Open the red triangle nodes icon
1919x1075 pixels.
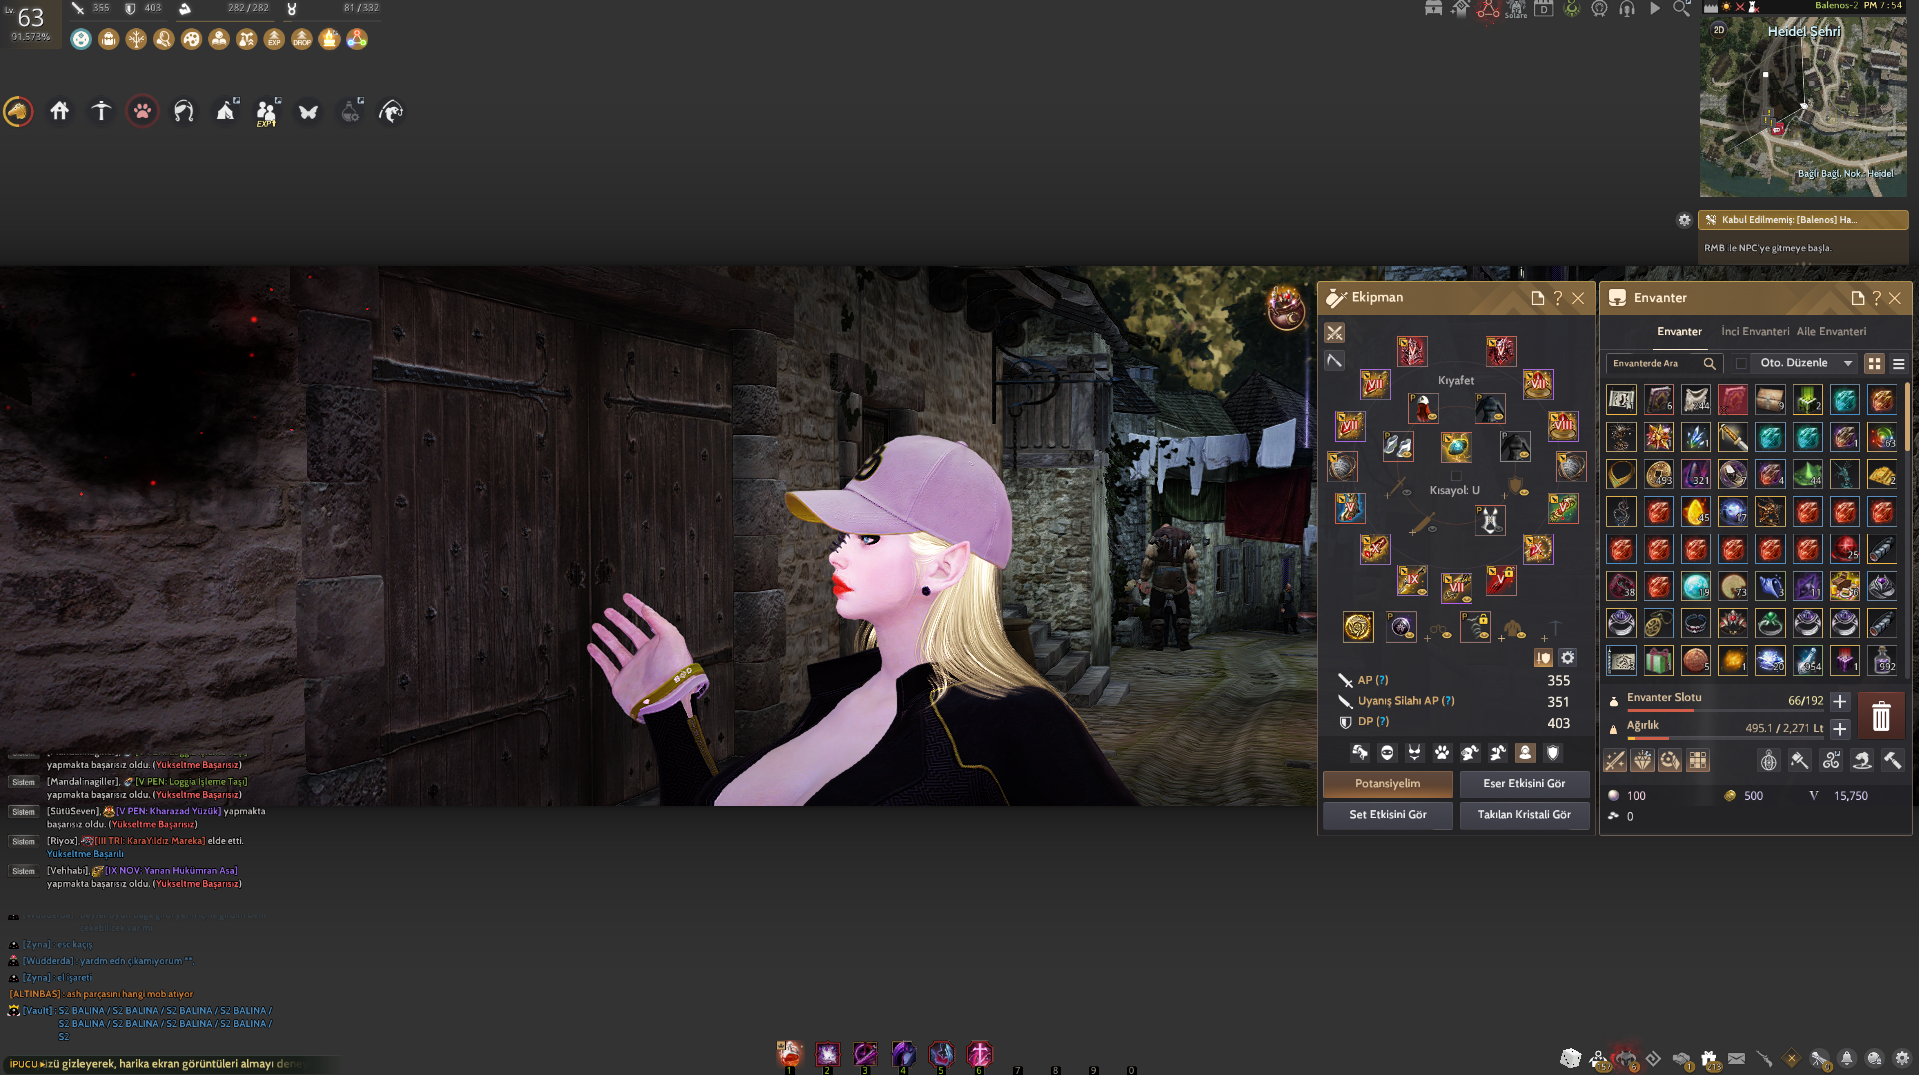point(1488,9)
